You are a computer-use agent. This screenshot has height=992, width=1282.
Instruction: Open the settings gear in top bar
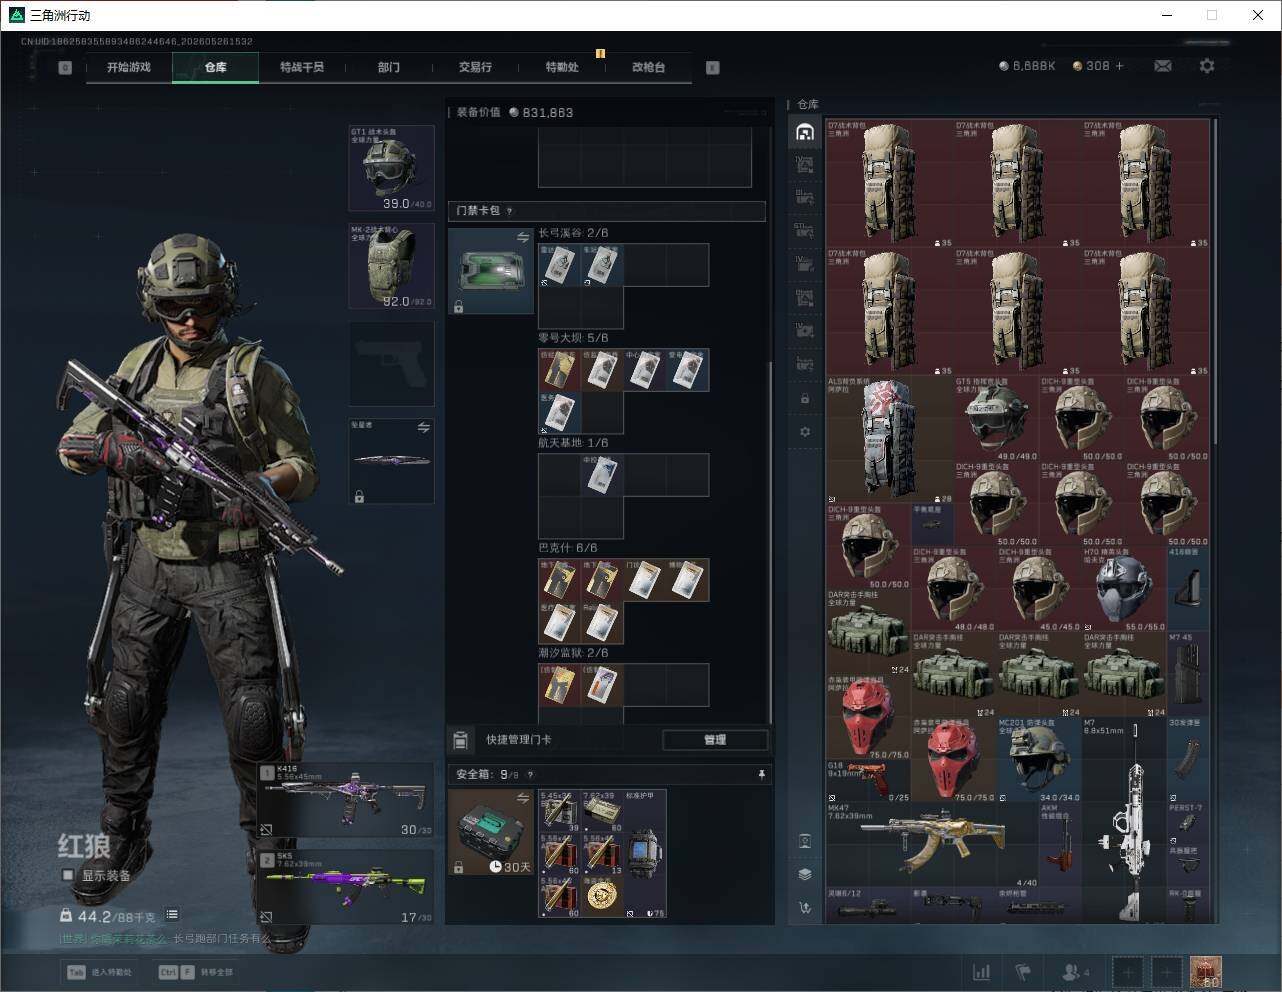[x=1207, y=66]
